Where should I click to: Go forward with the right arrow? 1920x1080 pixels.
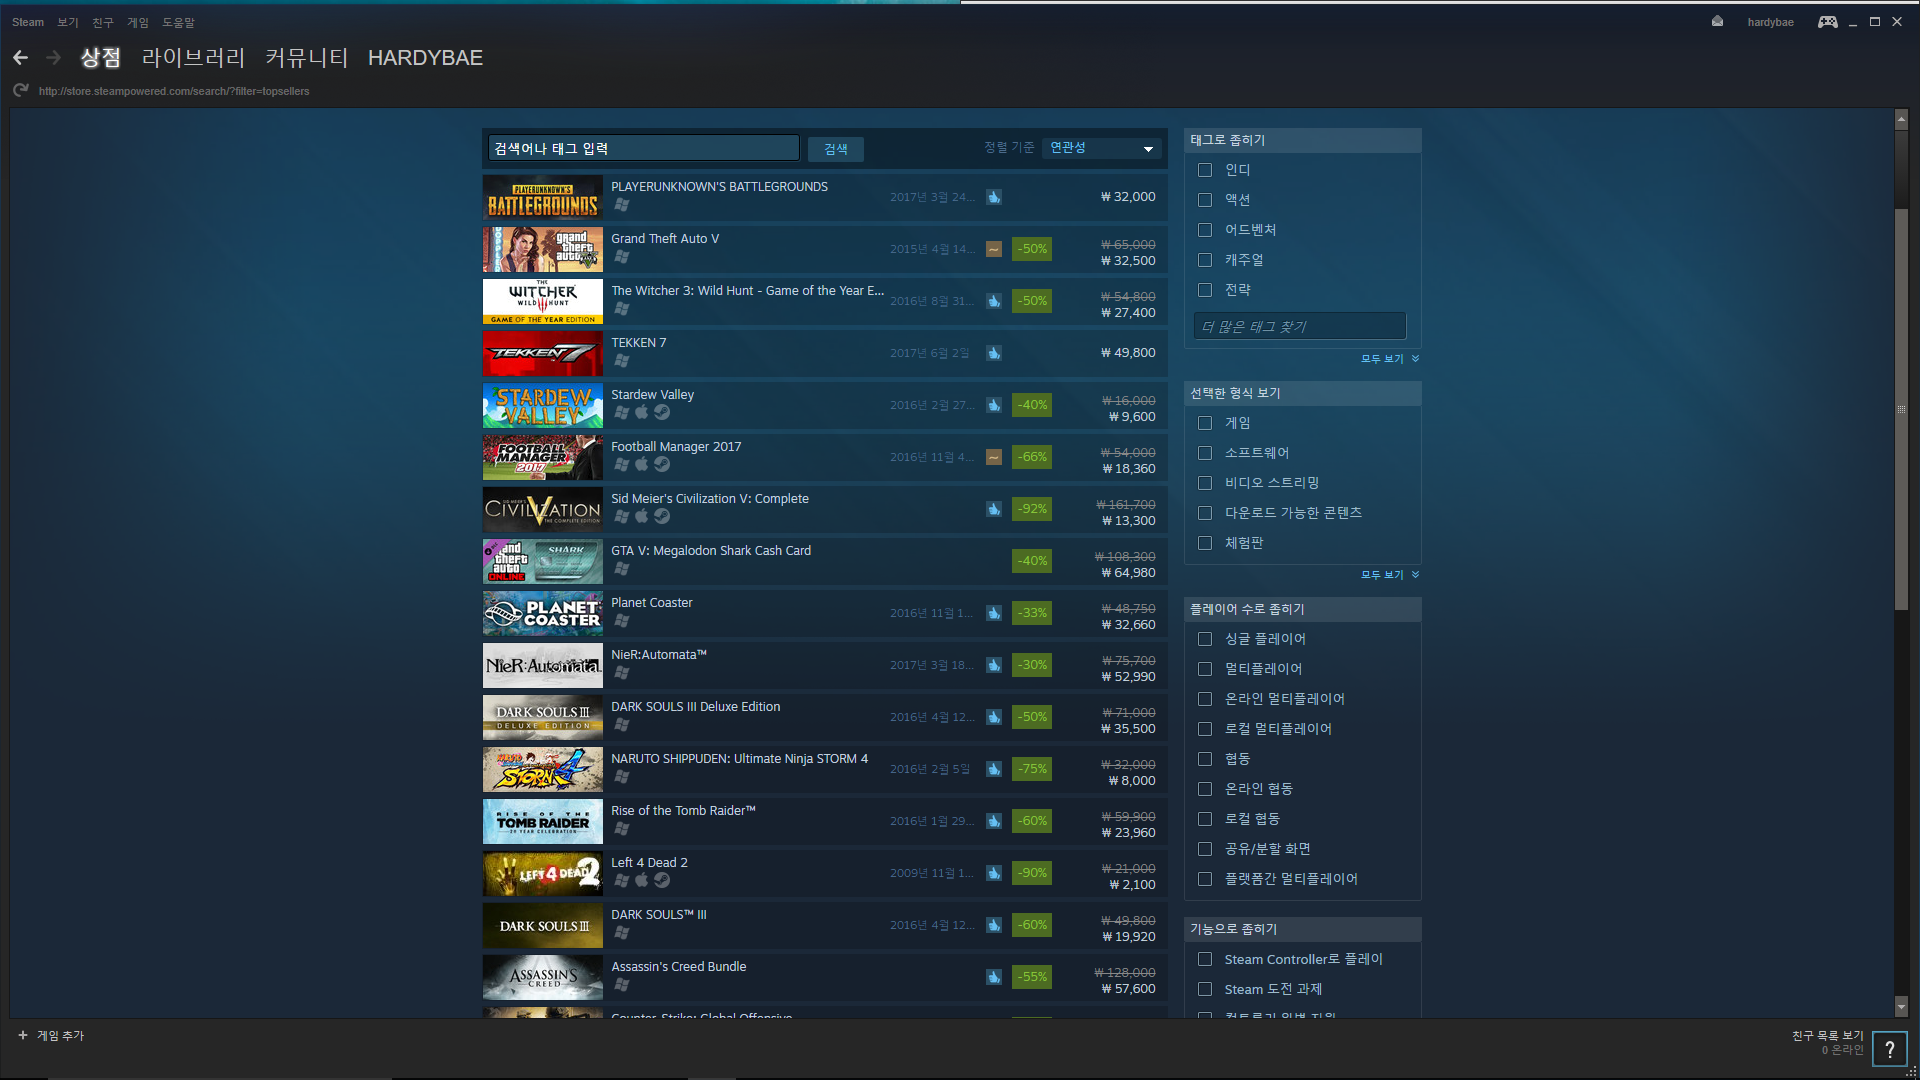tap(54, 58)
